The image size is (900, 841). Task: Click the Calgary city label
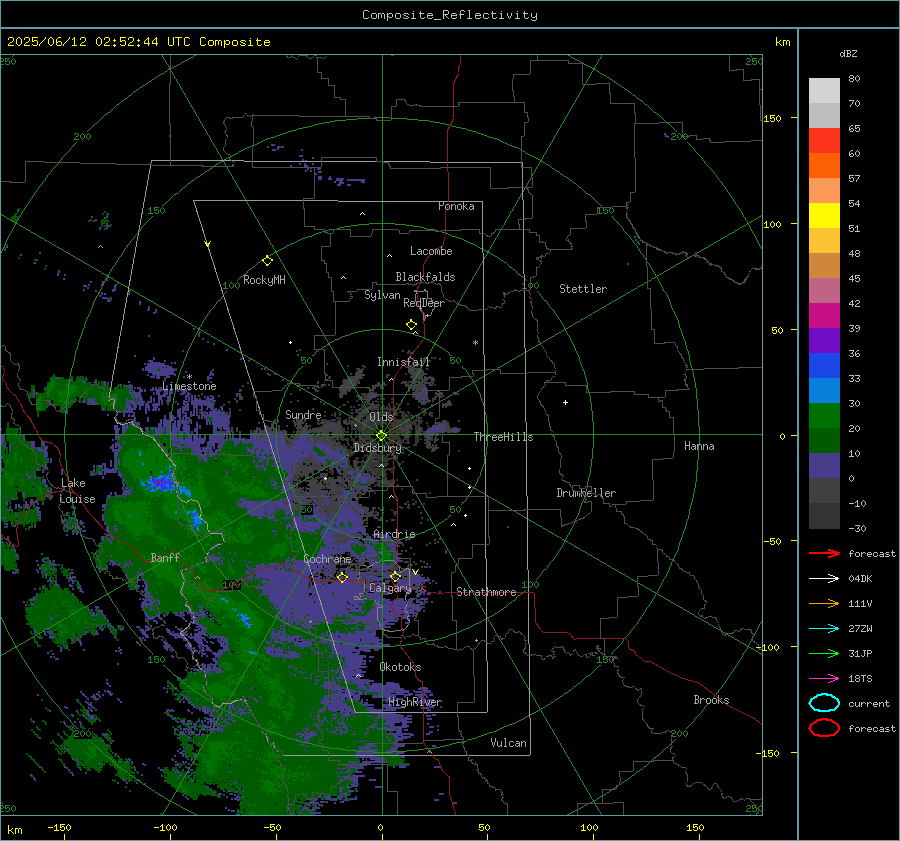(390, 588)
